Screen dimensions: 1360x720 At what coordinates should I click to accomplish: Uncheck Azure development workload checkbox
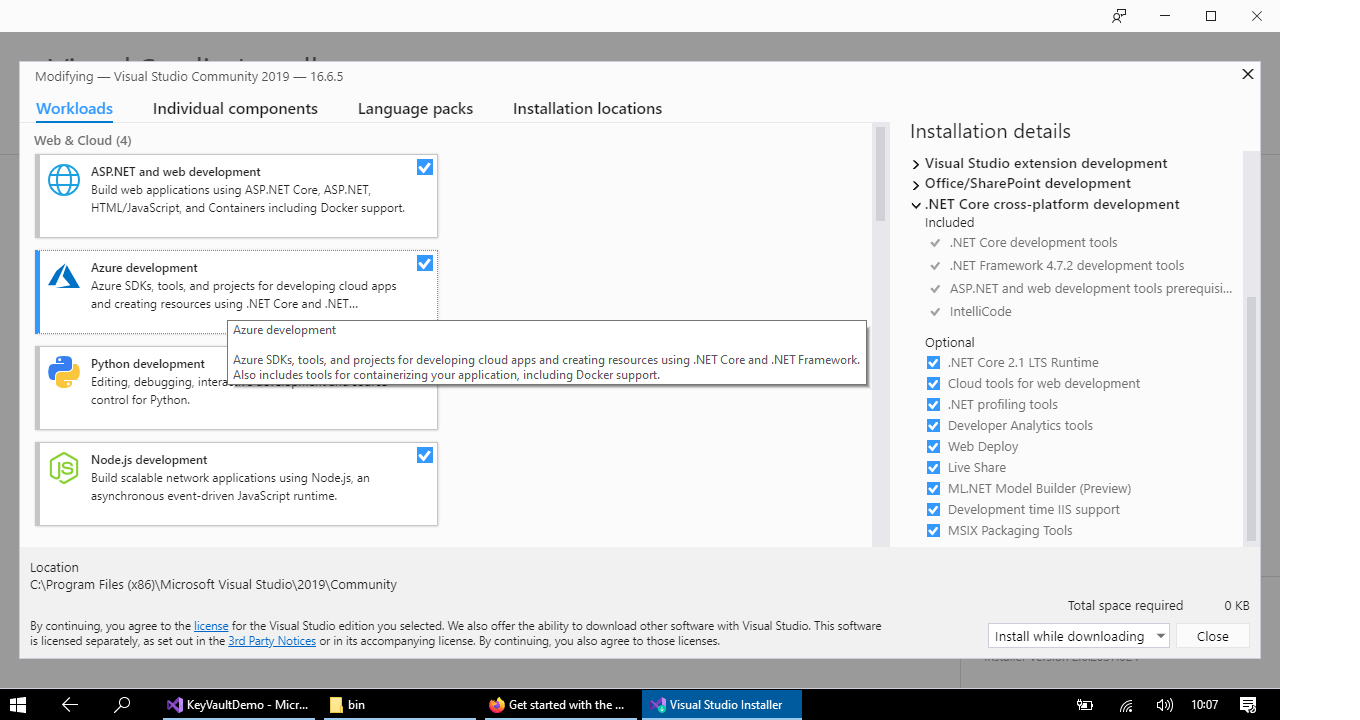425,263
